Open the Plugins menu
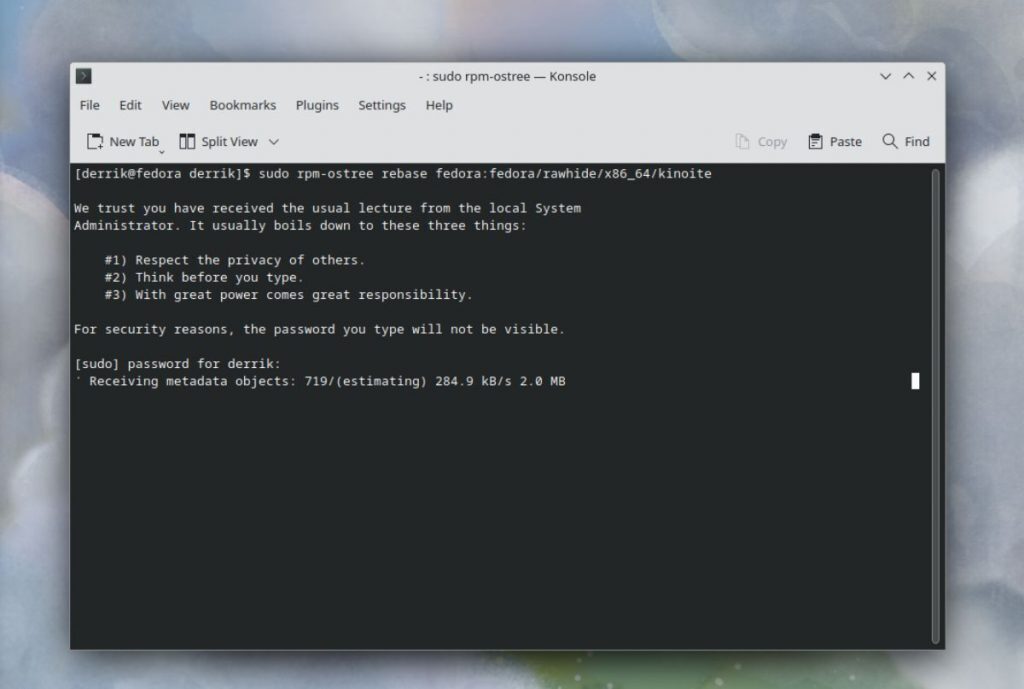 317,105
